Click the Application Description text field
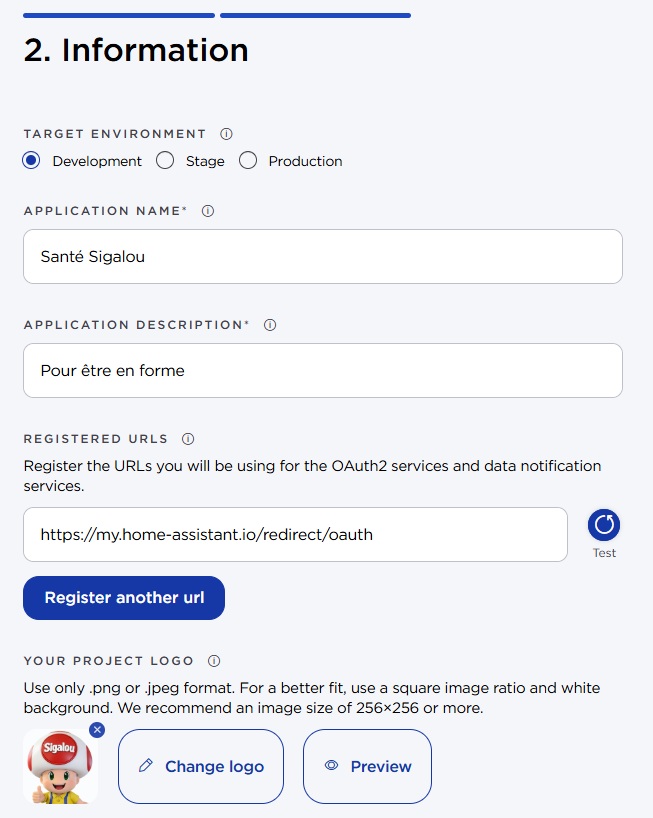The width and height of the screenshot is (653, 818). tap(322, 371)
